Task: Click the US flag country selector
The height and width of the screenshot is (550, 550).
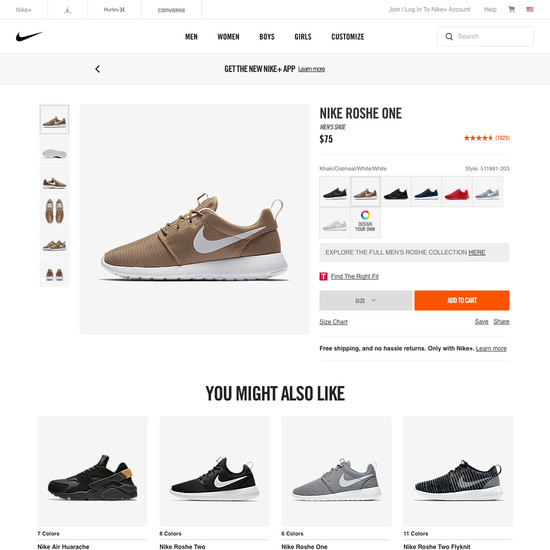Action: pos(530,9)
